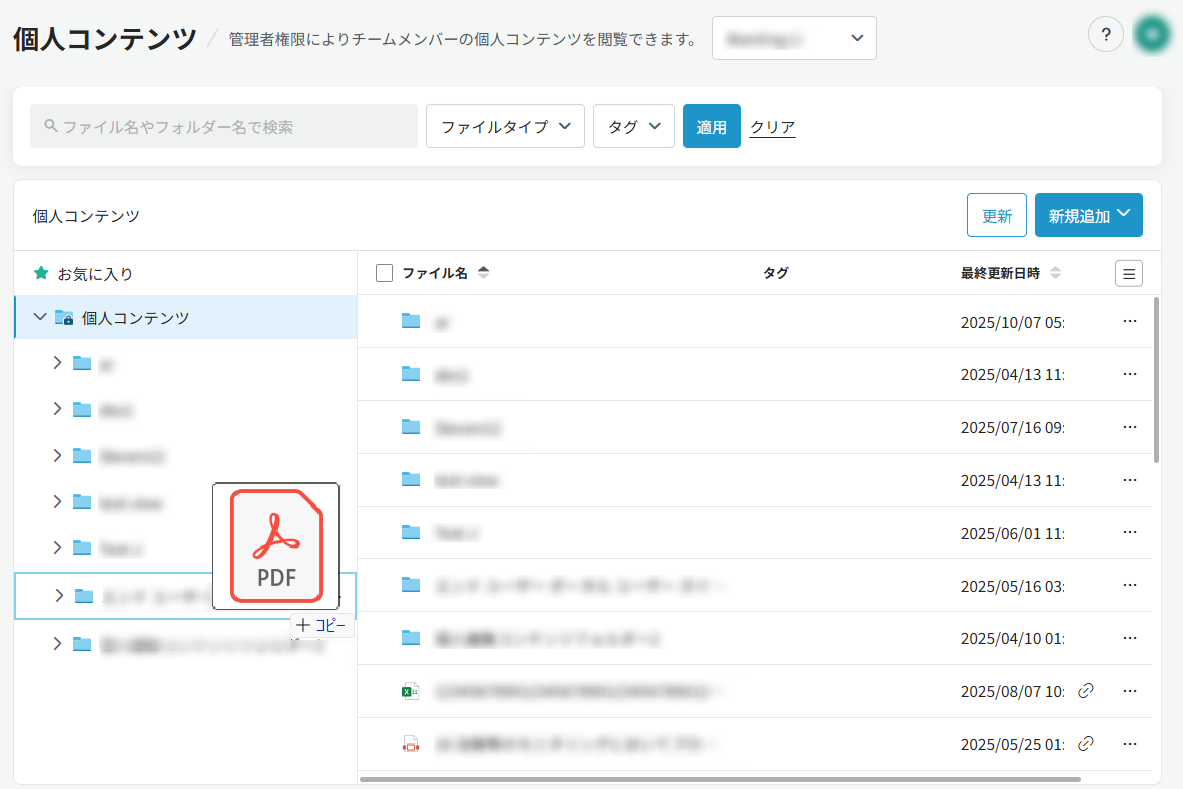The height and width of the screenshot is (789, 1183).
Task: Open the help question mark icon
Action: (1105, 35)
